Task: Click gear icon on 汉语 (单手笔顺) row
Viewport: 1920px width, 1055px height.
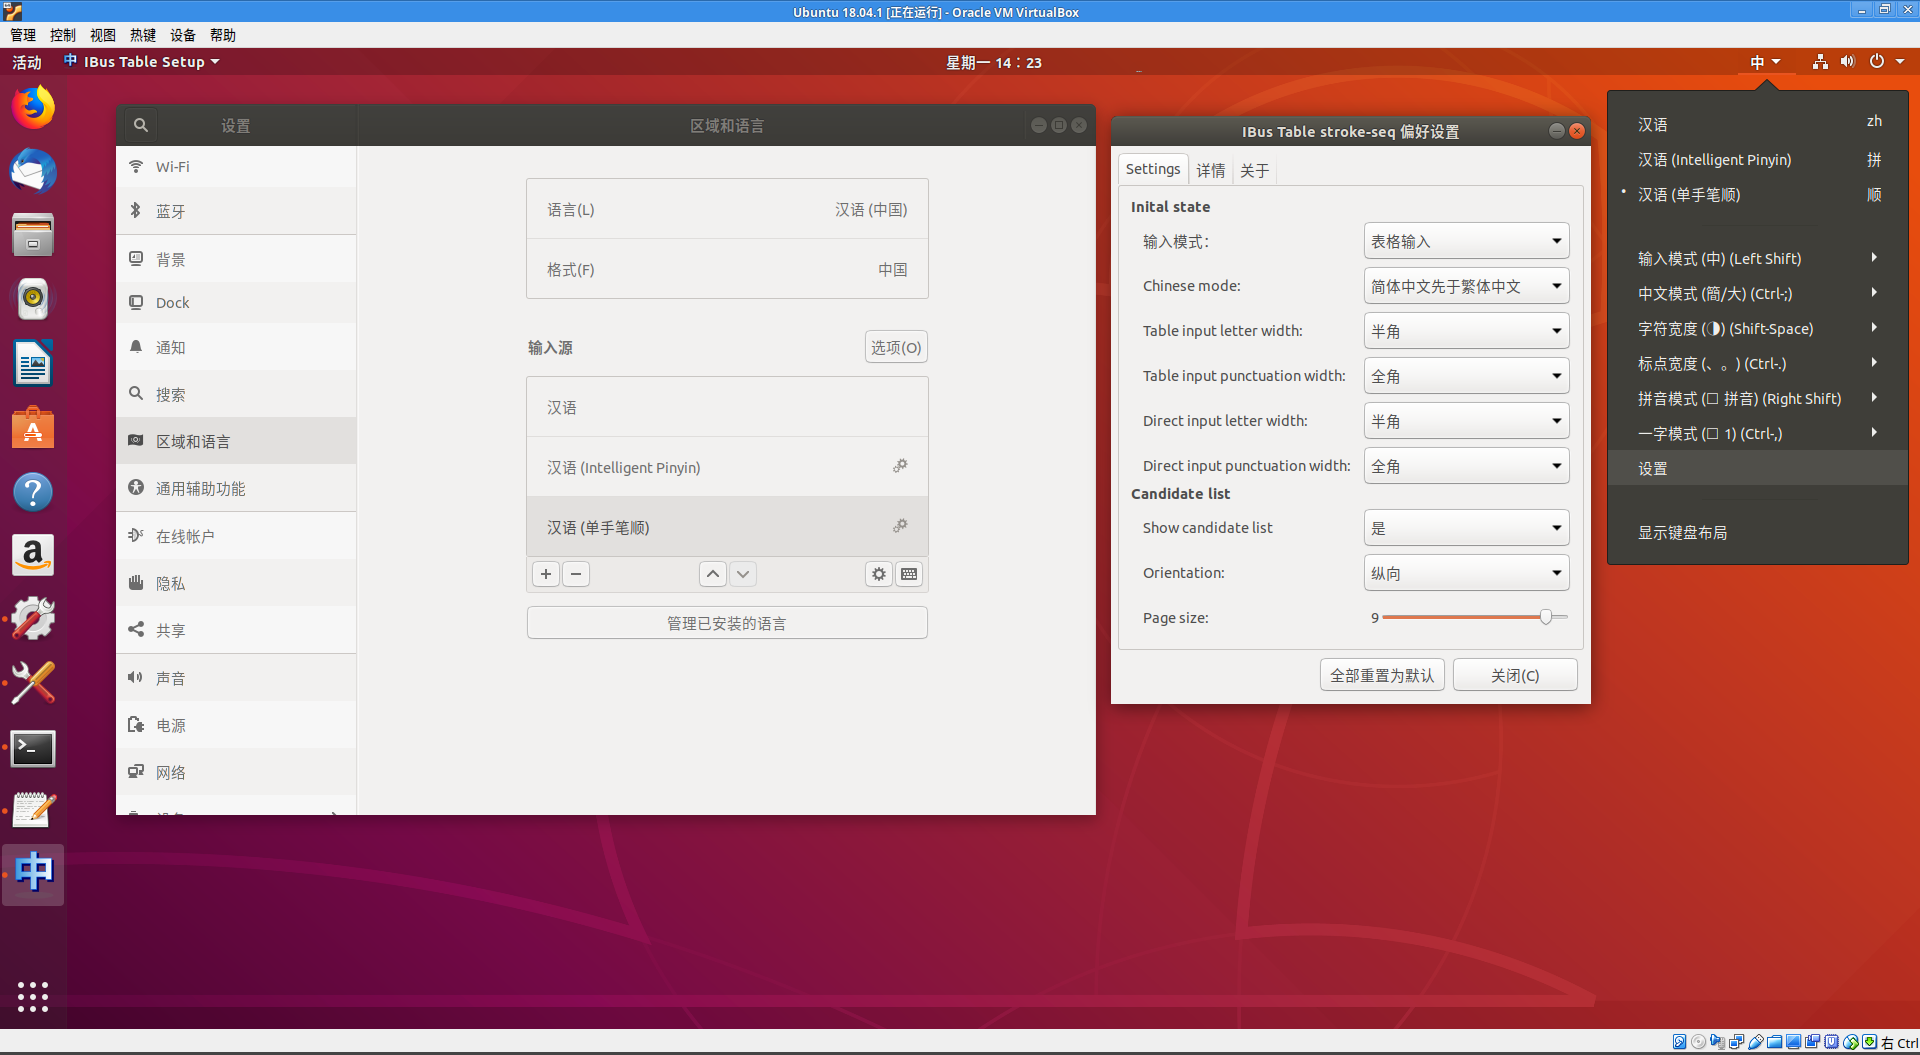Action: point(900,526)
